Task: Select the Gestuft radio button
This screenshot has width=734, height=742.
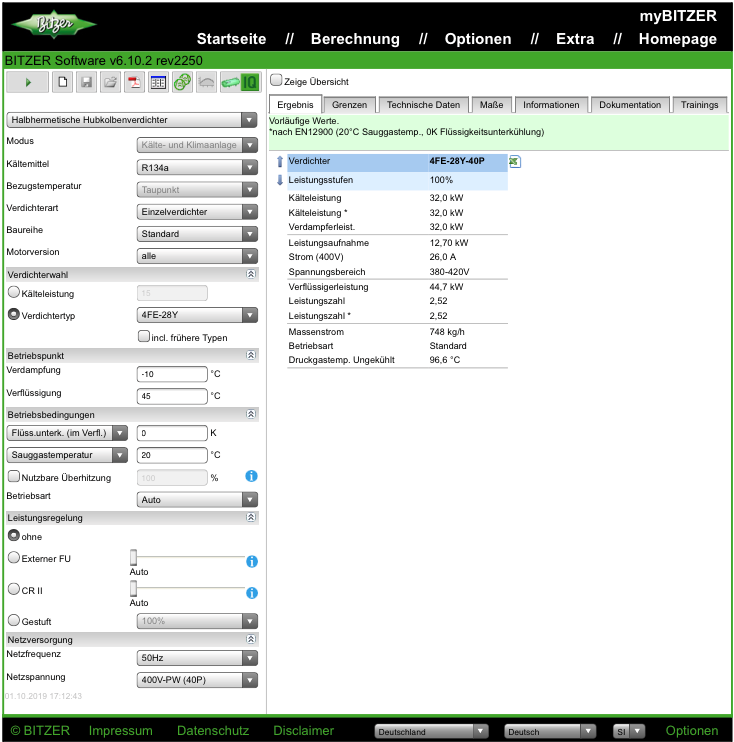Action: tap(14, 620)
